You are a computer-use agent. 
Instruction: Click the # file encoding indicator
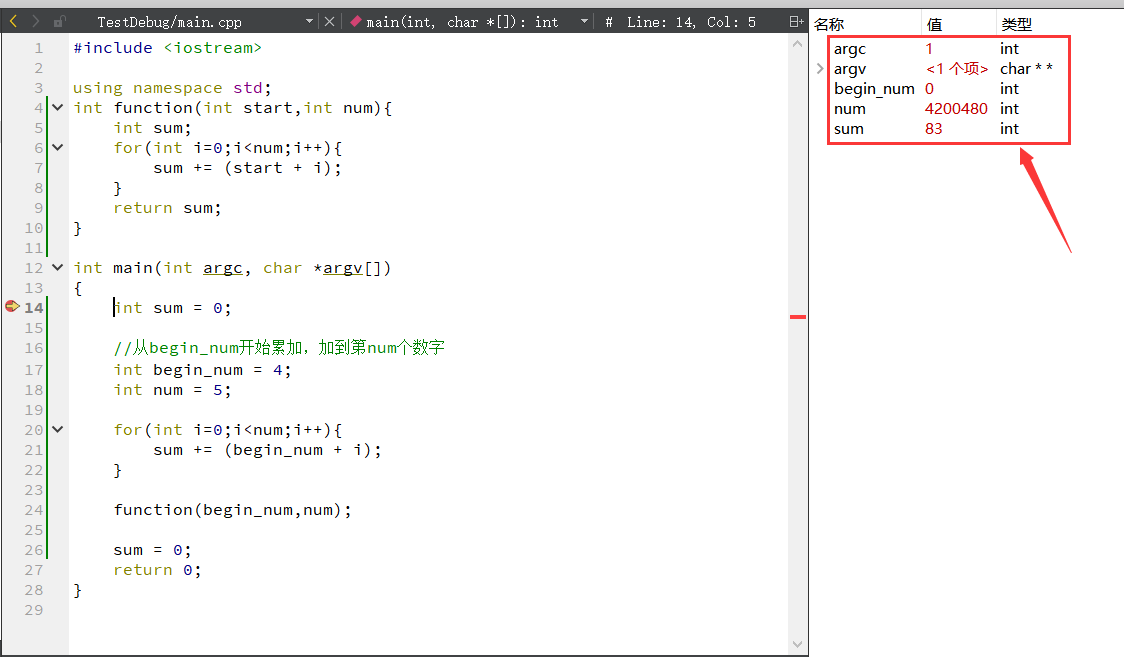point(609,22)
